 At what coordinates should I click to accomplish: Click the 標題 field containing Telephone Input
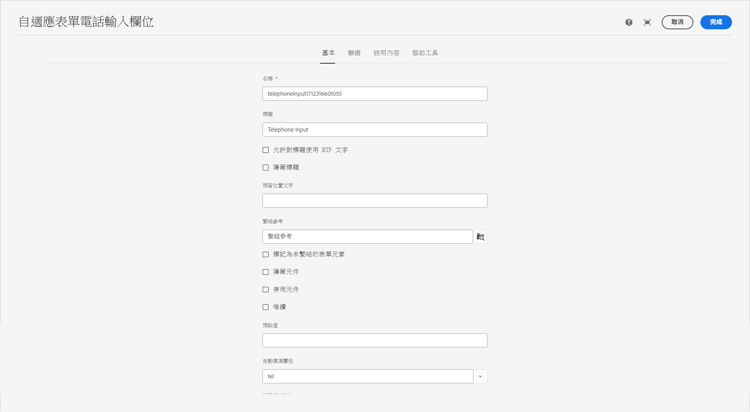(375, 130)
